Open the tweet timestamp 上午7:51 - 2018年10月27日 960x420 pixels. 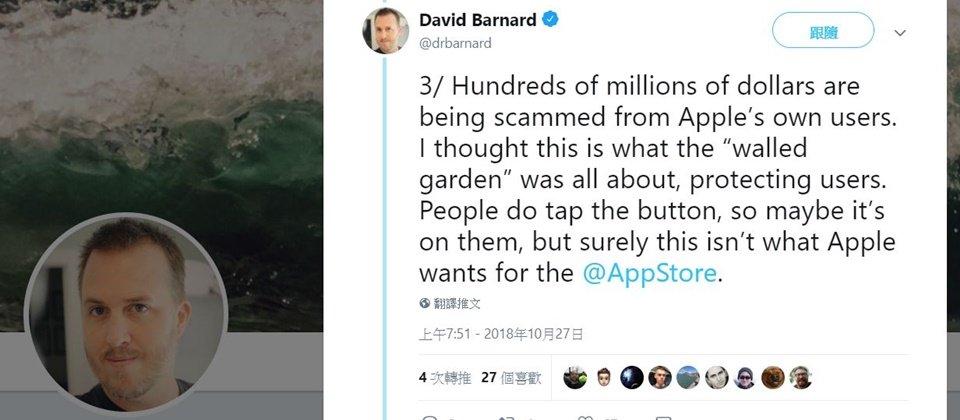point(501,334)
